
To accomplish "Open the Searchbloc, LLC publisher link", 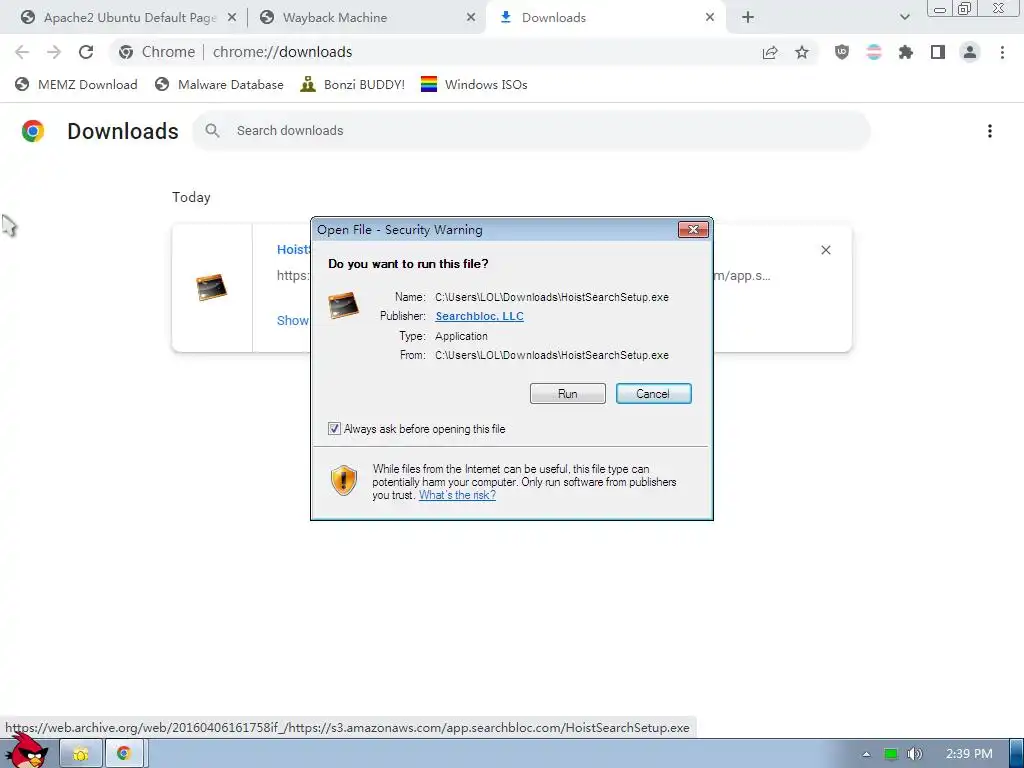I will tap(479, 316).
